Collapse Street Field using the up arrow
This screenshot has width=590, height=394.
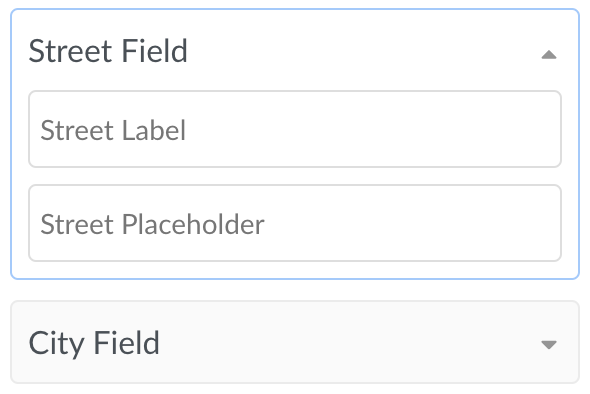[x=549, y=55]
